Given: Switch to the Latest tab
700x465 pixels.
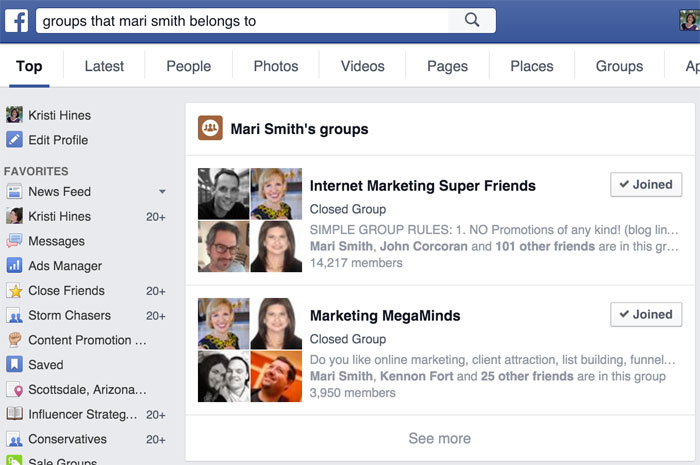Looking at the screenshot, I should (x=104, y=66).
